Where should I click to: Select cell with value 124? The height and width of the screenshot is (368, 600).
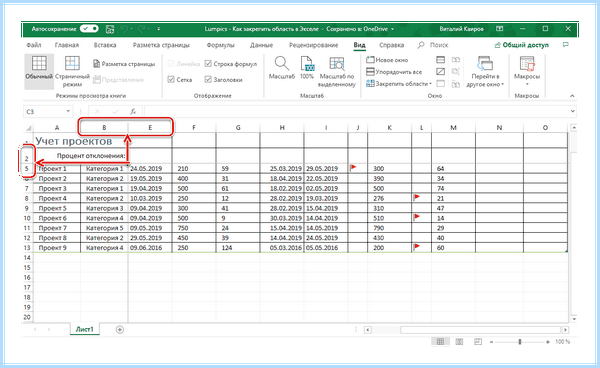click(238, 248)
